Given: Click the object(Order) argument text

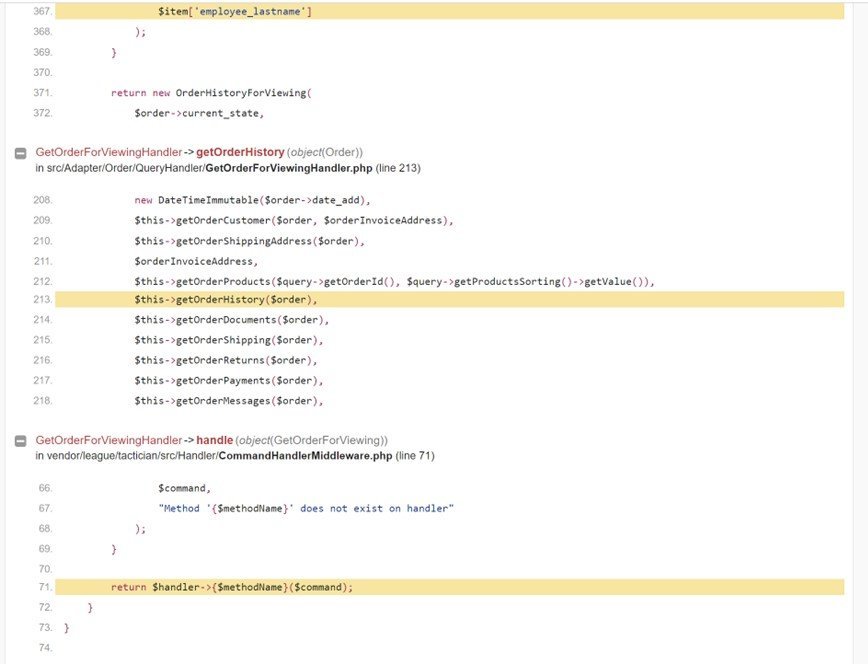Looking at the screenshot, I should pos(325,152).
